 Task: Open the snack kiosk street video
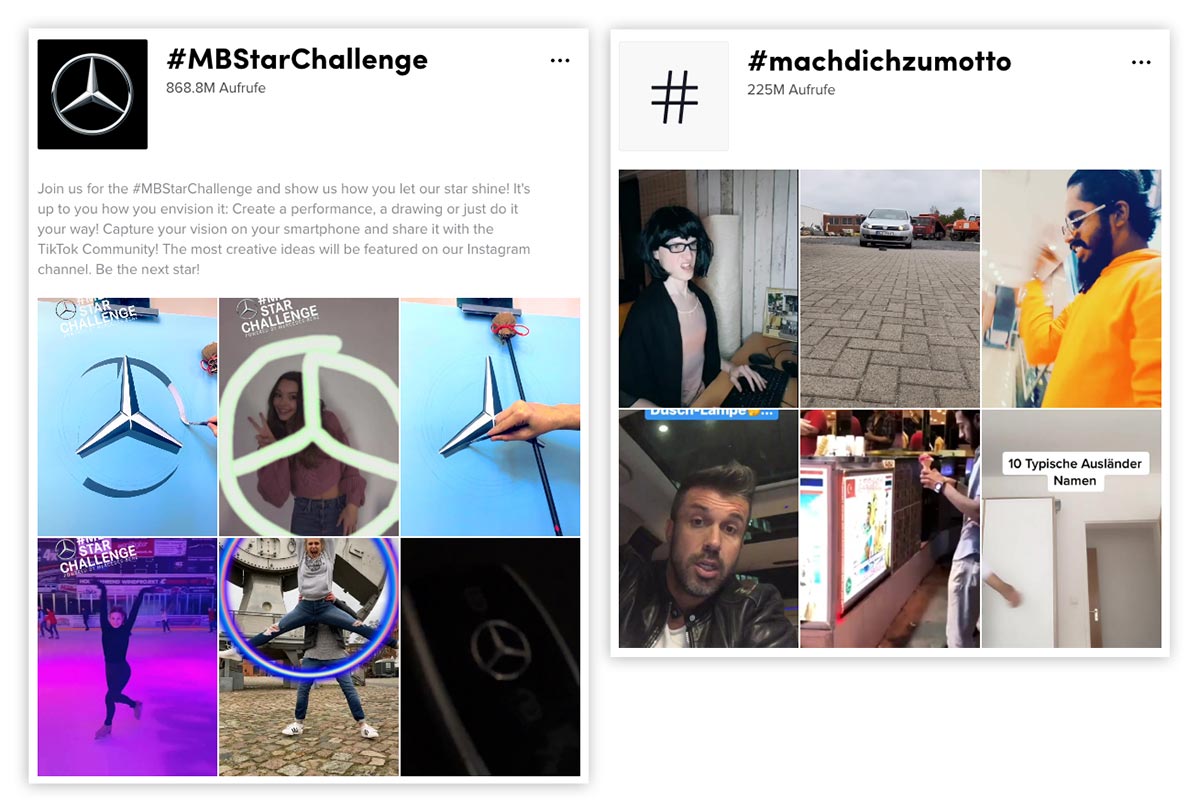890,528
